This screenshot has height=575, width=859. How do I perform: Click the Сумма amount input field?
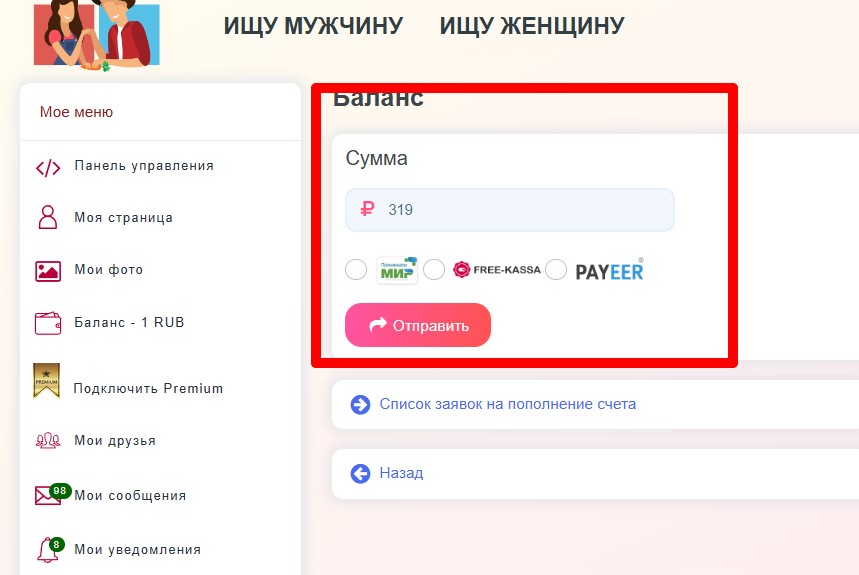tap(509, 210)
